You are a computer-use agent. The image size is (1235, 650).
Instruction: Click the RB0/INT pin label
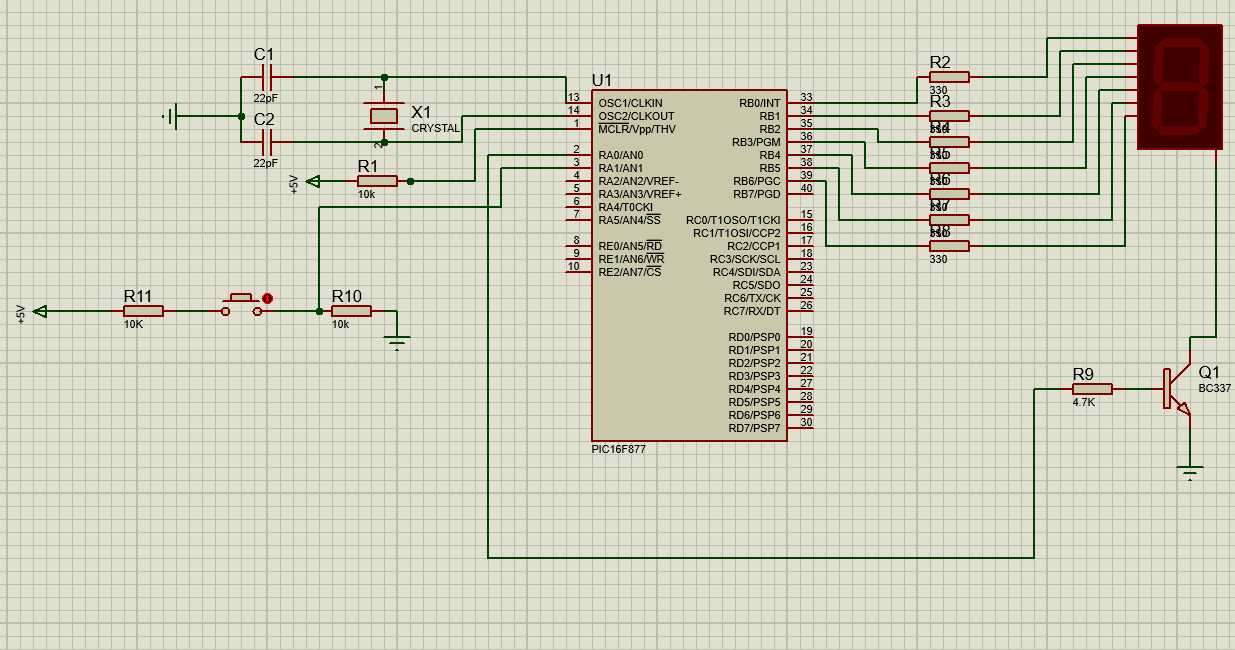pyautogui.click(x=759, y=103)
